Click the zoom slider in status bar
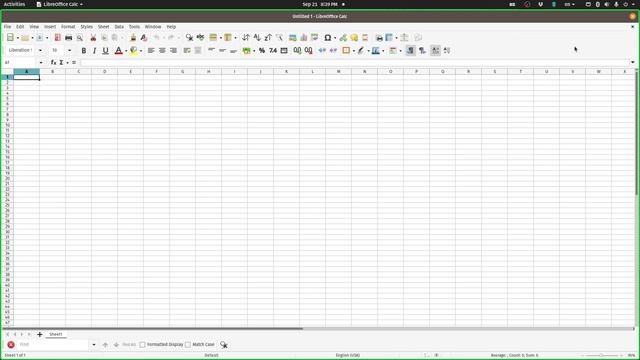Screen dimensions: 640x360 click(601, 356)
